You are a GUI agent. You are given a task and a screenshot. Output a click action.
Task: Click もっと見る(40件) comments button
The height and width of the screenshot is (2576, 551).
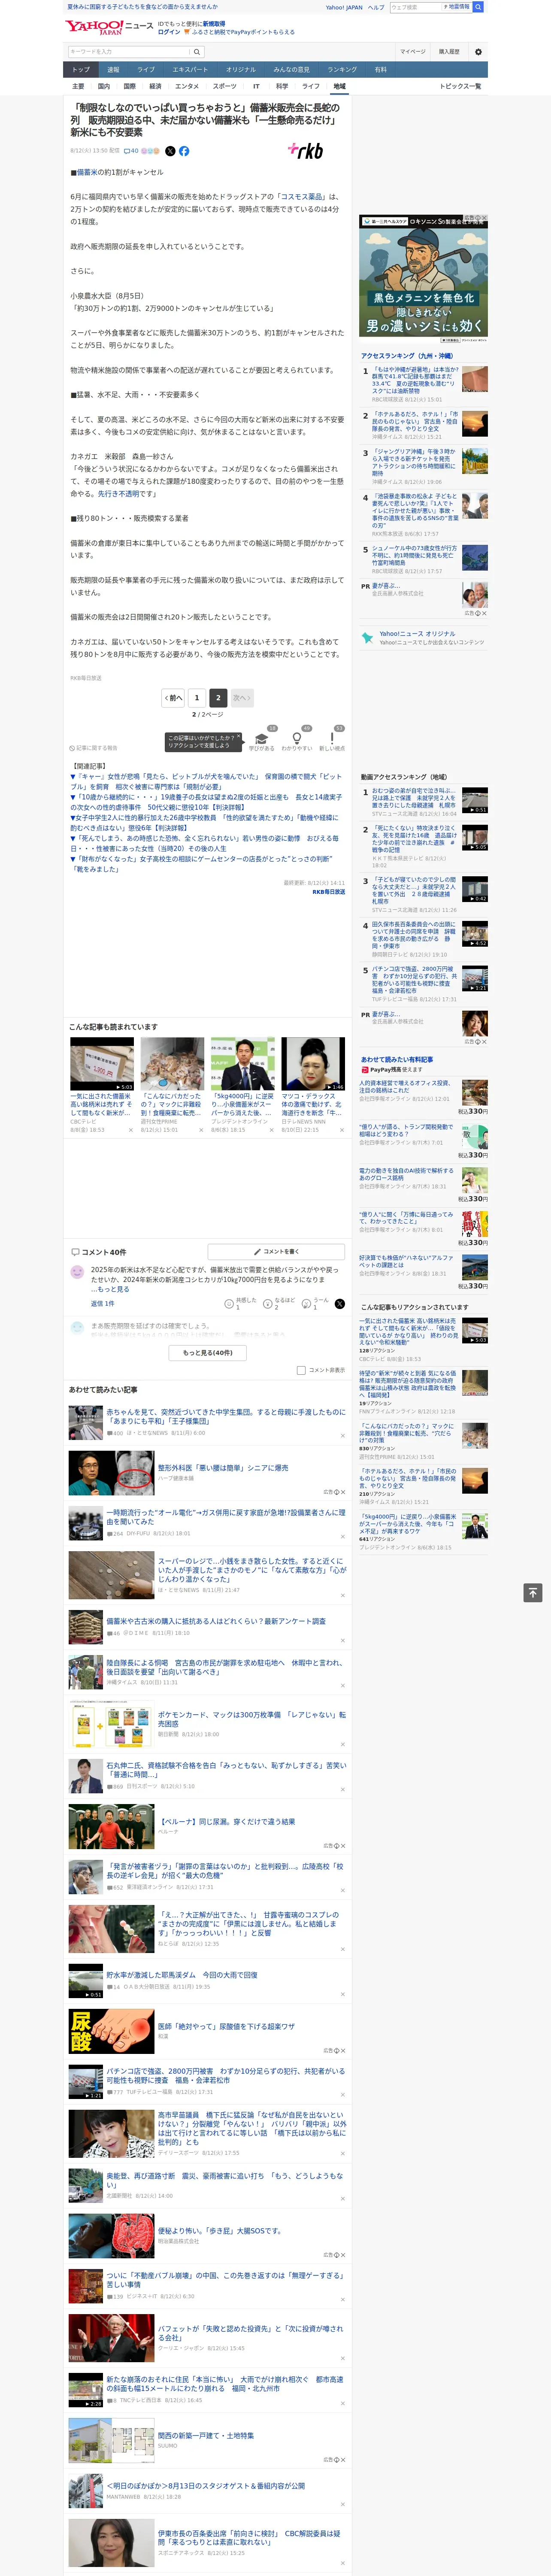[x=208, y=1352]
